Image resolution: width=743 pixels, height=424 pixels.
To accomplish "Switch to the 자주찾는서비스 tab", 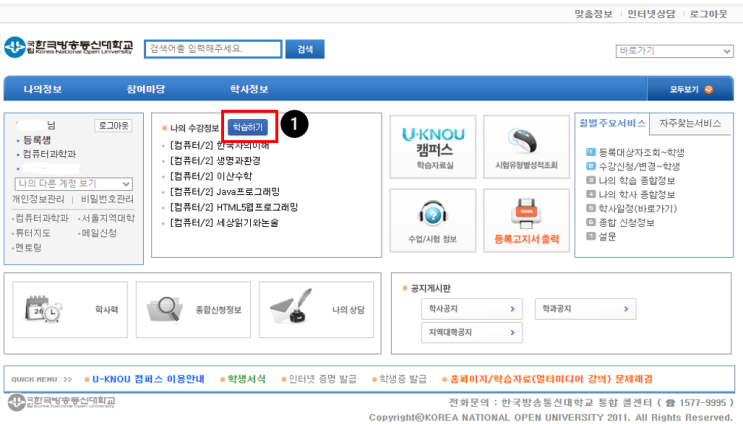I will point(690,123).
